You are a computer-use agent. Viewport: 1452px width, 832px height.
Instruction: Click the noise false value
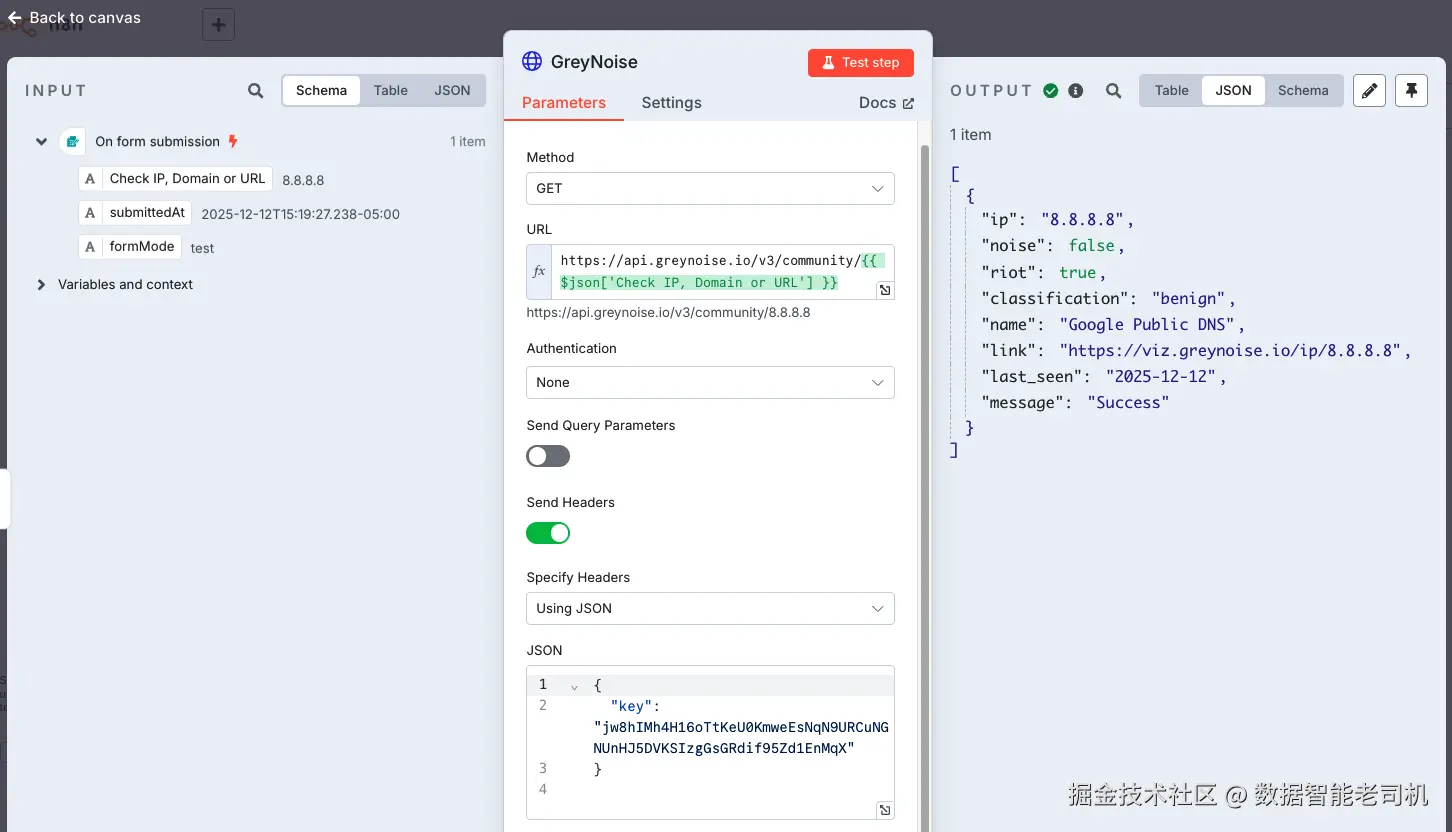click(x=1091, y=246)
